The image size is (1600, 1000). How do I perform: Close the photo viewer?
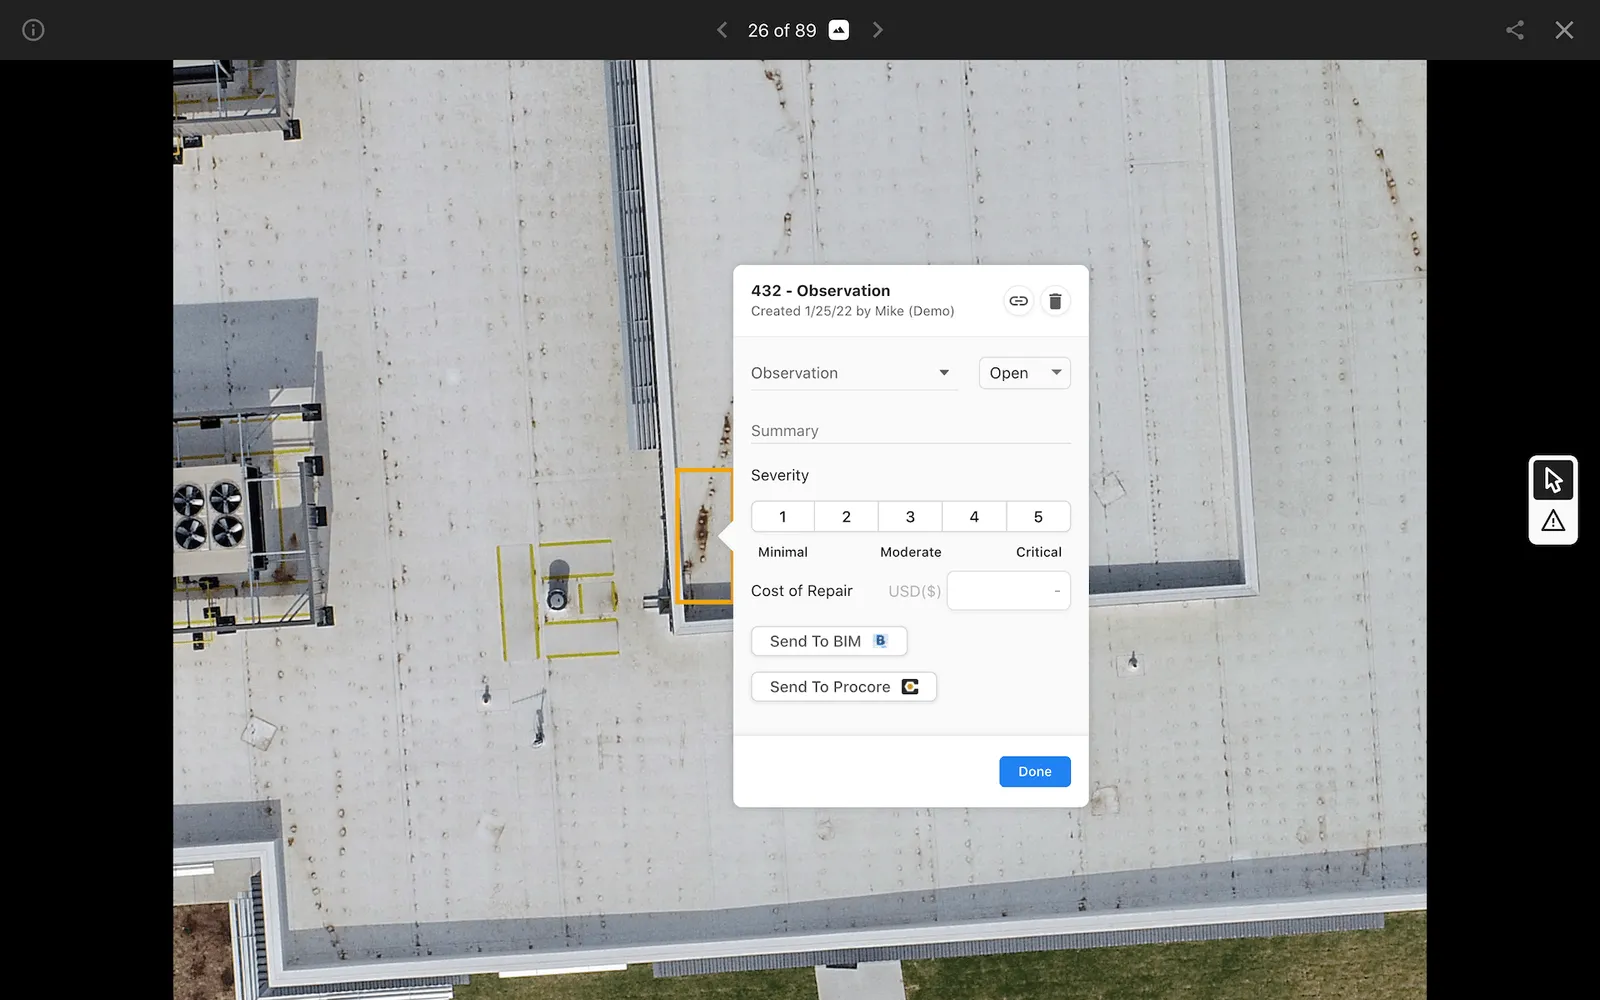pyautogui.click(x=1564, y=30)
